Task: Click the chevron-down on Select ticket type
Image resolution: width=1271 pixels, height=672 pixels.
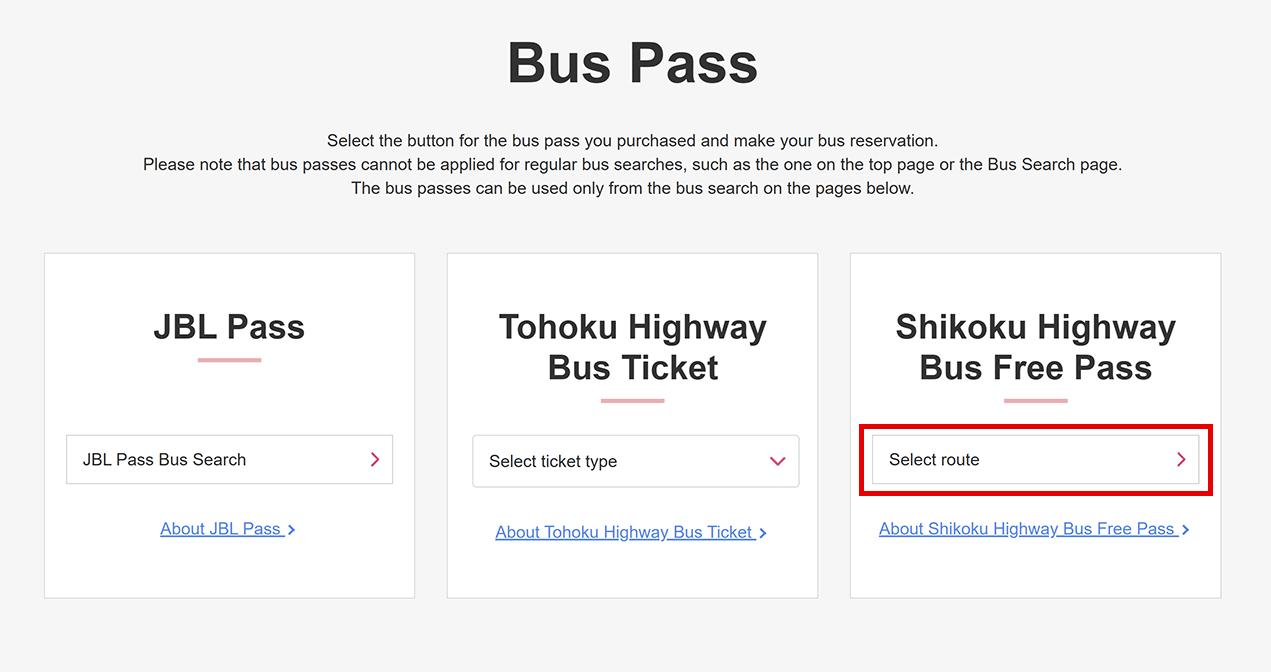Action: pyautogui.click(x=778, y=461)
